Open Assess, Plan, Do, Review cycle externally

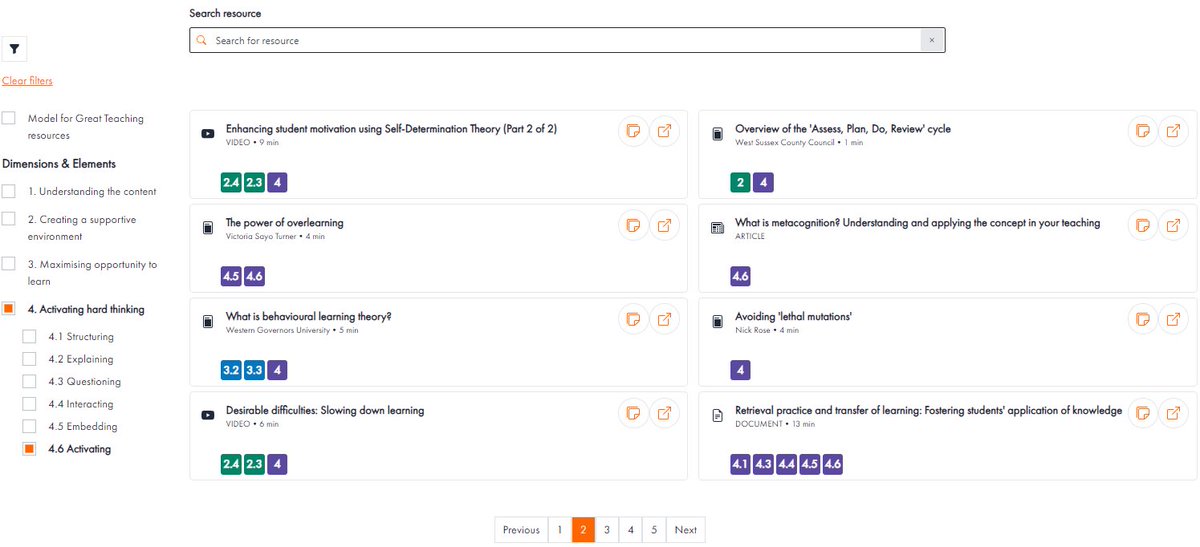point(1174,132)
